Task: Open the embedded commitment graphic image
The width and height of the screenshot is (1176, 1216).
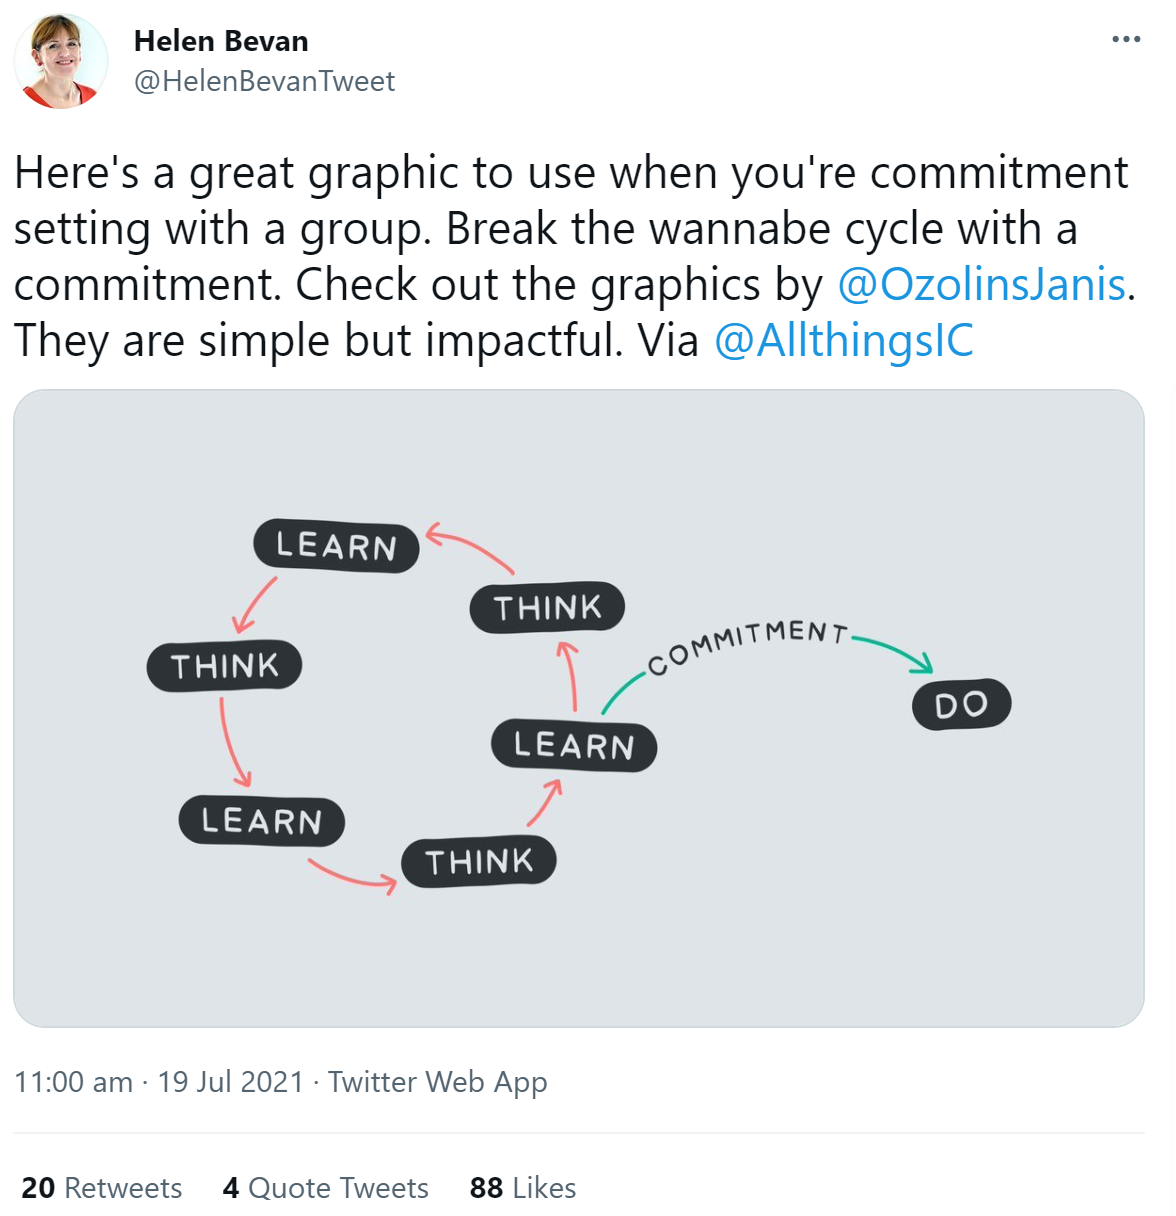Action: (x=579, y=708)
